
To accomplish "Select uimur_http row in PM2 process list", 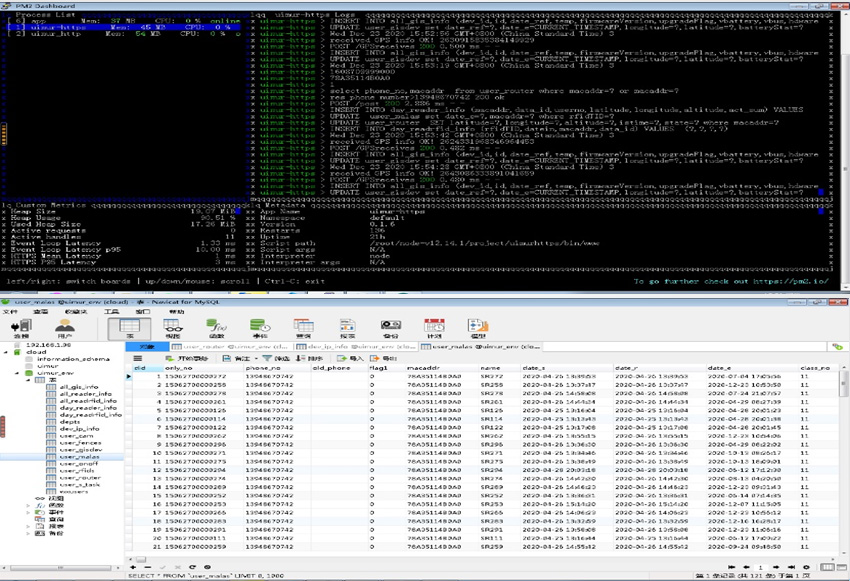I will [125, 34].
